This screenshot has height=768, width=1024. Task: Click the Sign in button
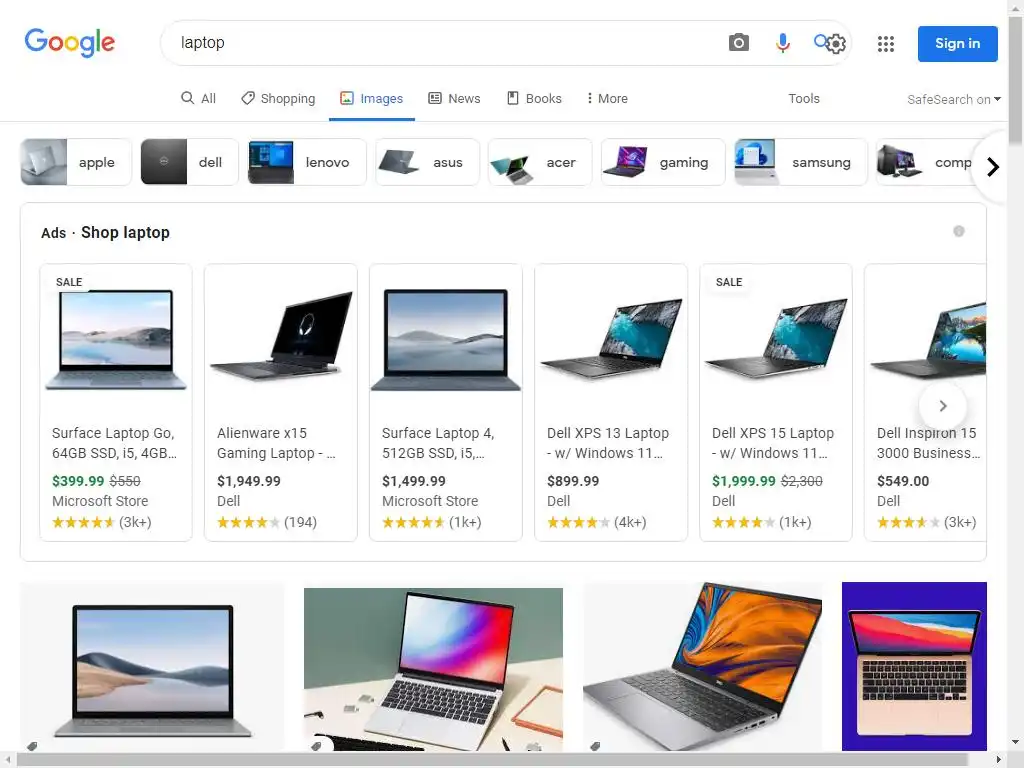(957, 44)
